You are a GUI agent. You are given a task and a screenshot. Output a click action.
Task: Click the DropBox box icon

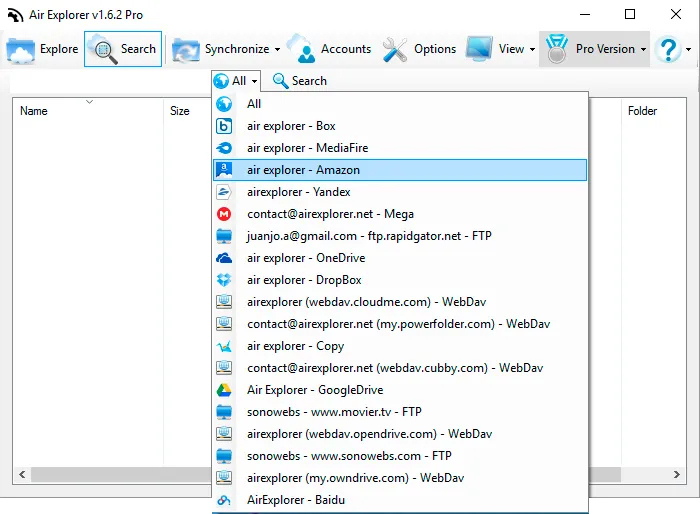click(x=224, y=280)
